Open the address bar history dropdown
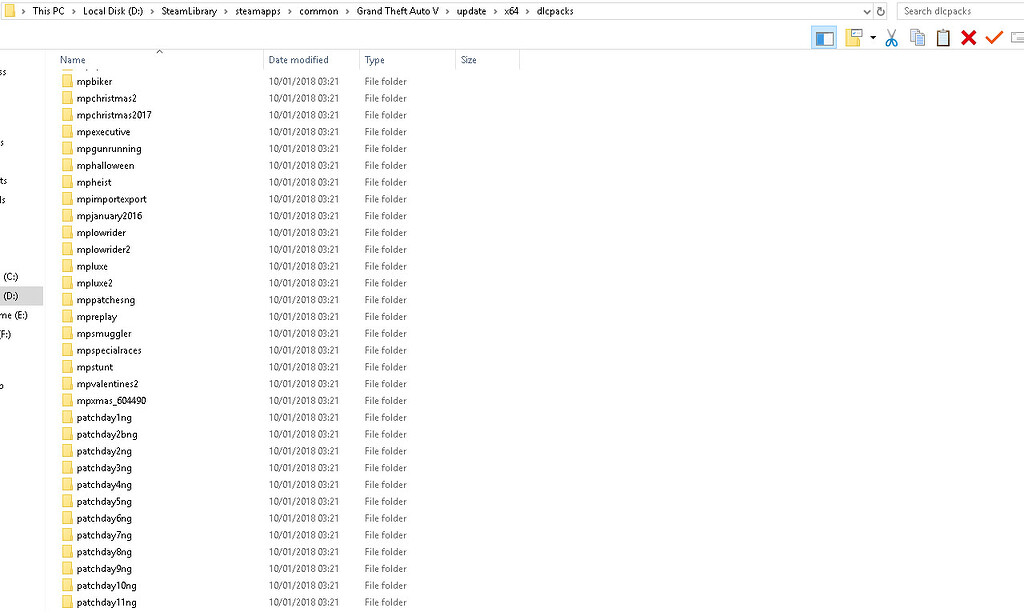Screen dimensions: 1024x616 867,11
